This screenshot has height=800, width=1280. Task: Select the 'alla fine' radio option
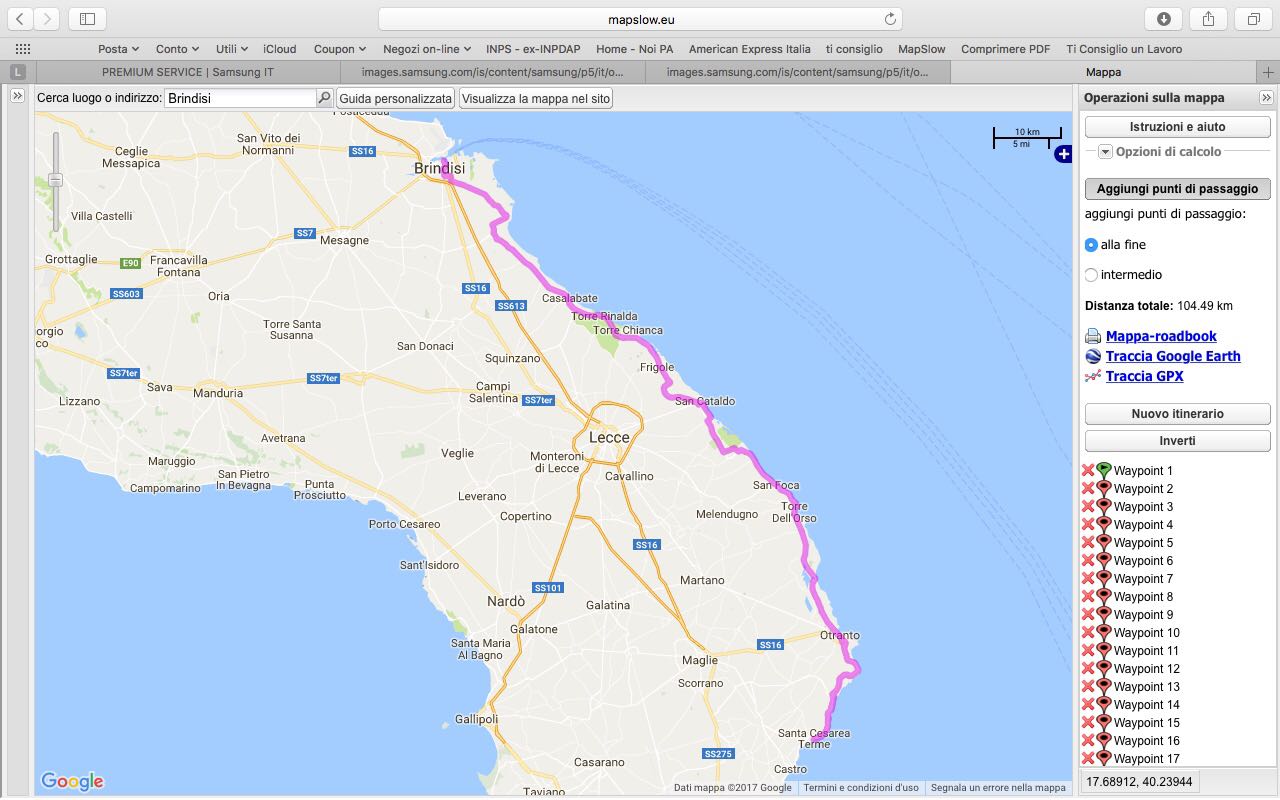pos(1091,245)
